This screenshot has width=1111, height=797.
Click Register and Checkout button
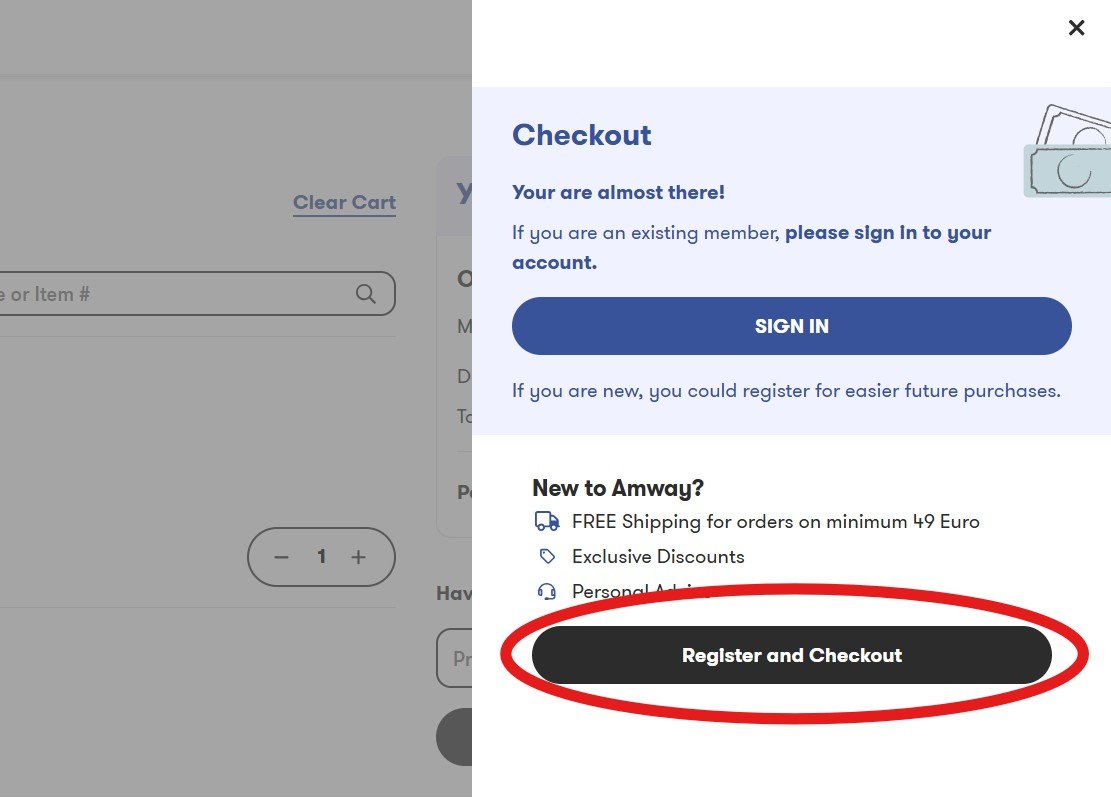click(791, 655)
